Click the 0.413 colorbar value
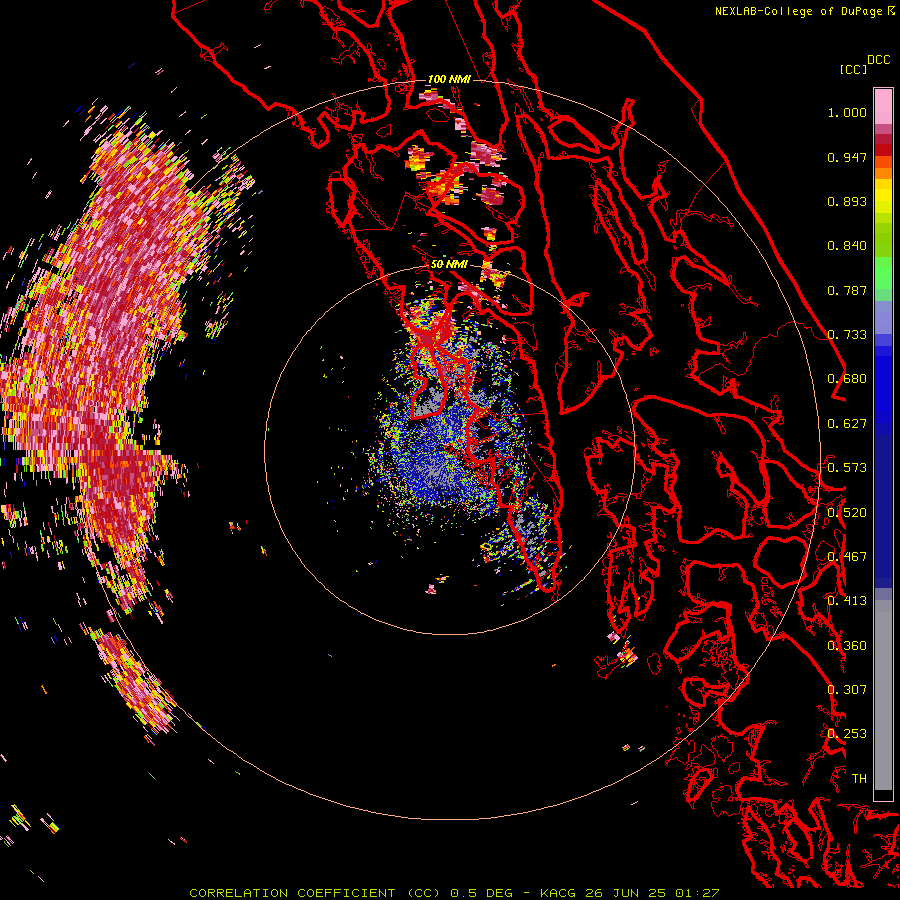Screen dimensions: 900x900 point(847,601)
